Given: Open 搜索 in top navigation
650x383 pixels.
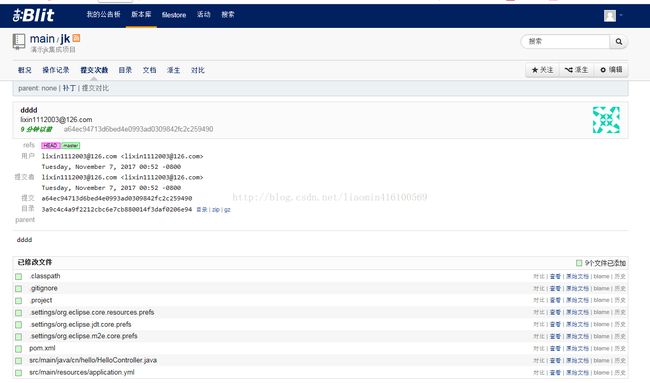Looking at the screenshot, I should (x=228, y=15).
